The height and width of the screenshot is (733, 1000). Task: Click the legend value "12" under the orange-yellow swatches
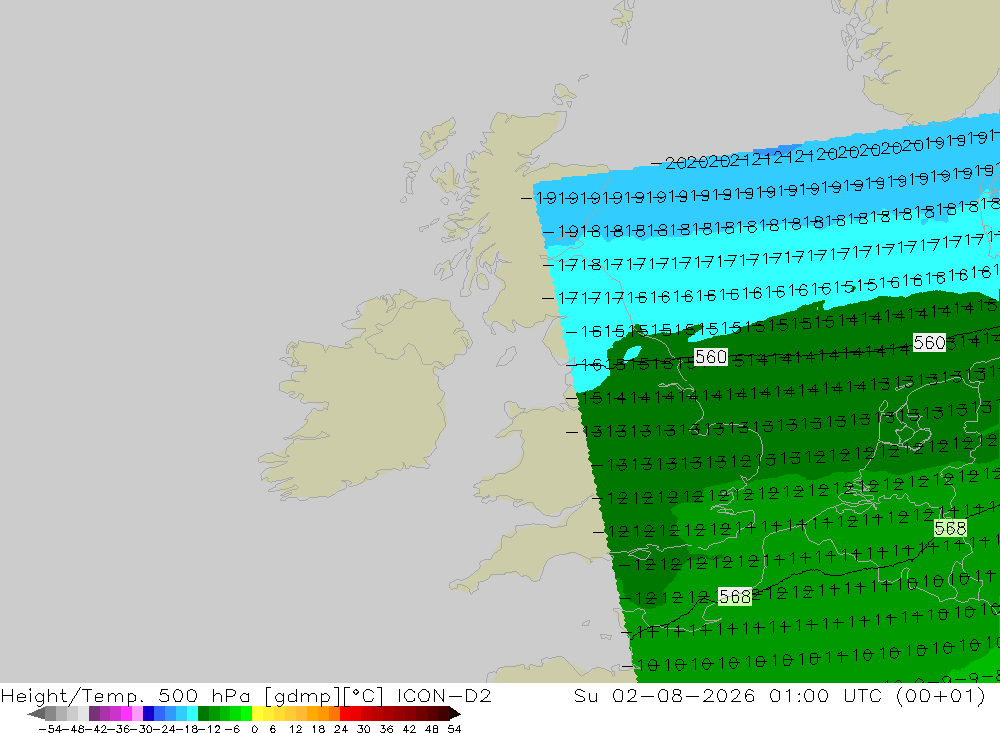pyautogui.click(x=295, y=729)
